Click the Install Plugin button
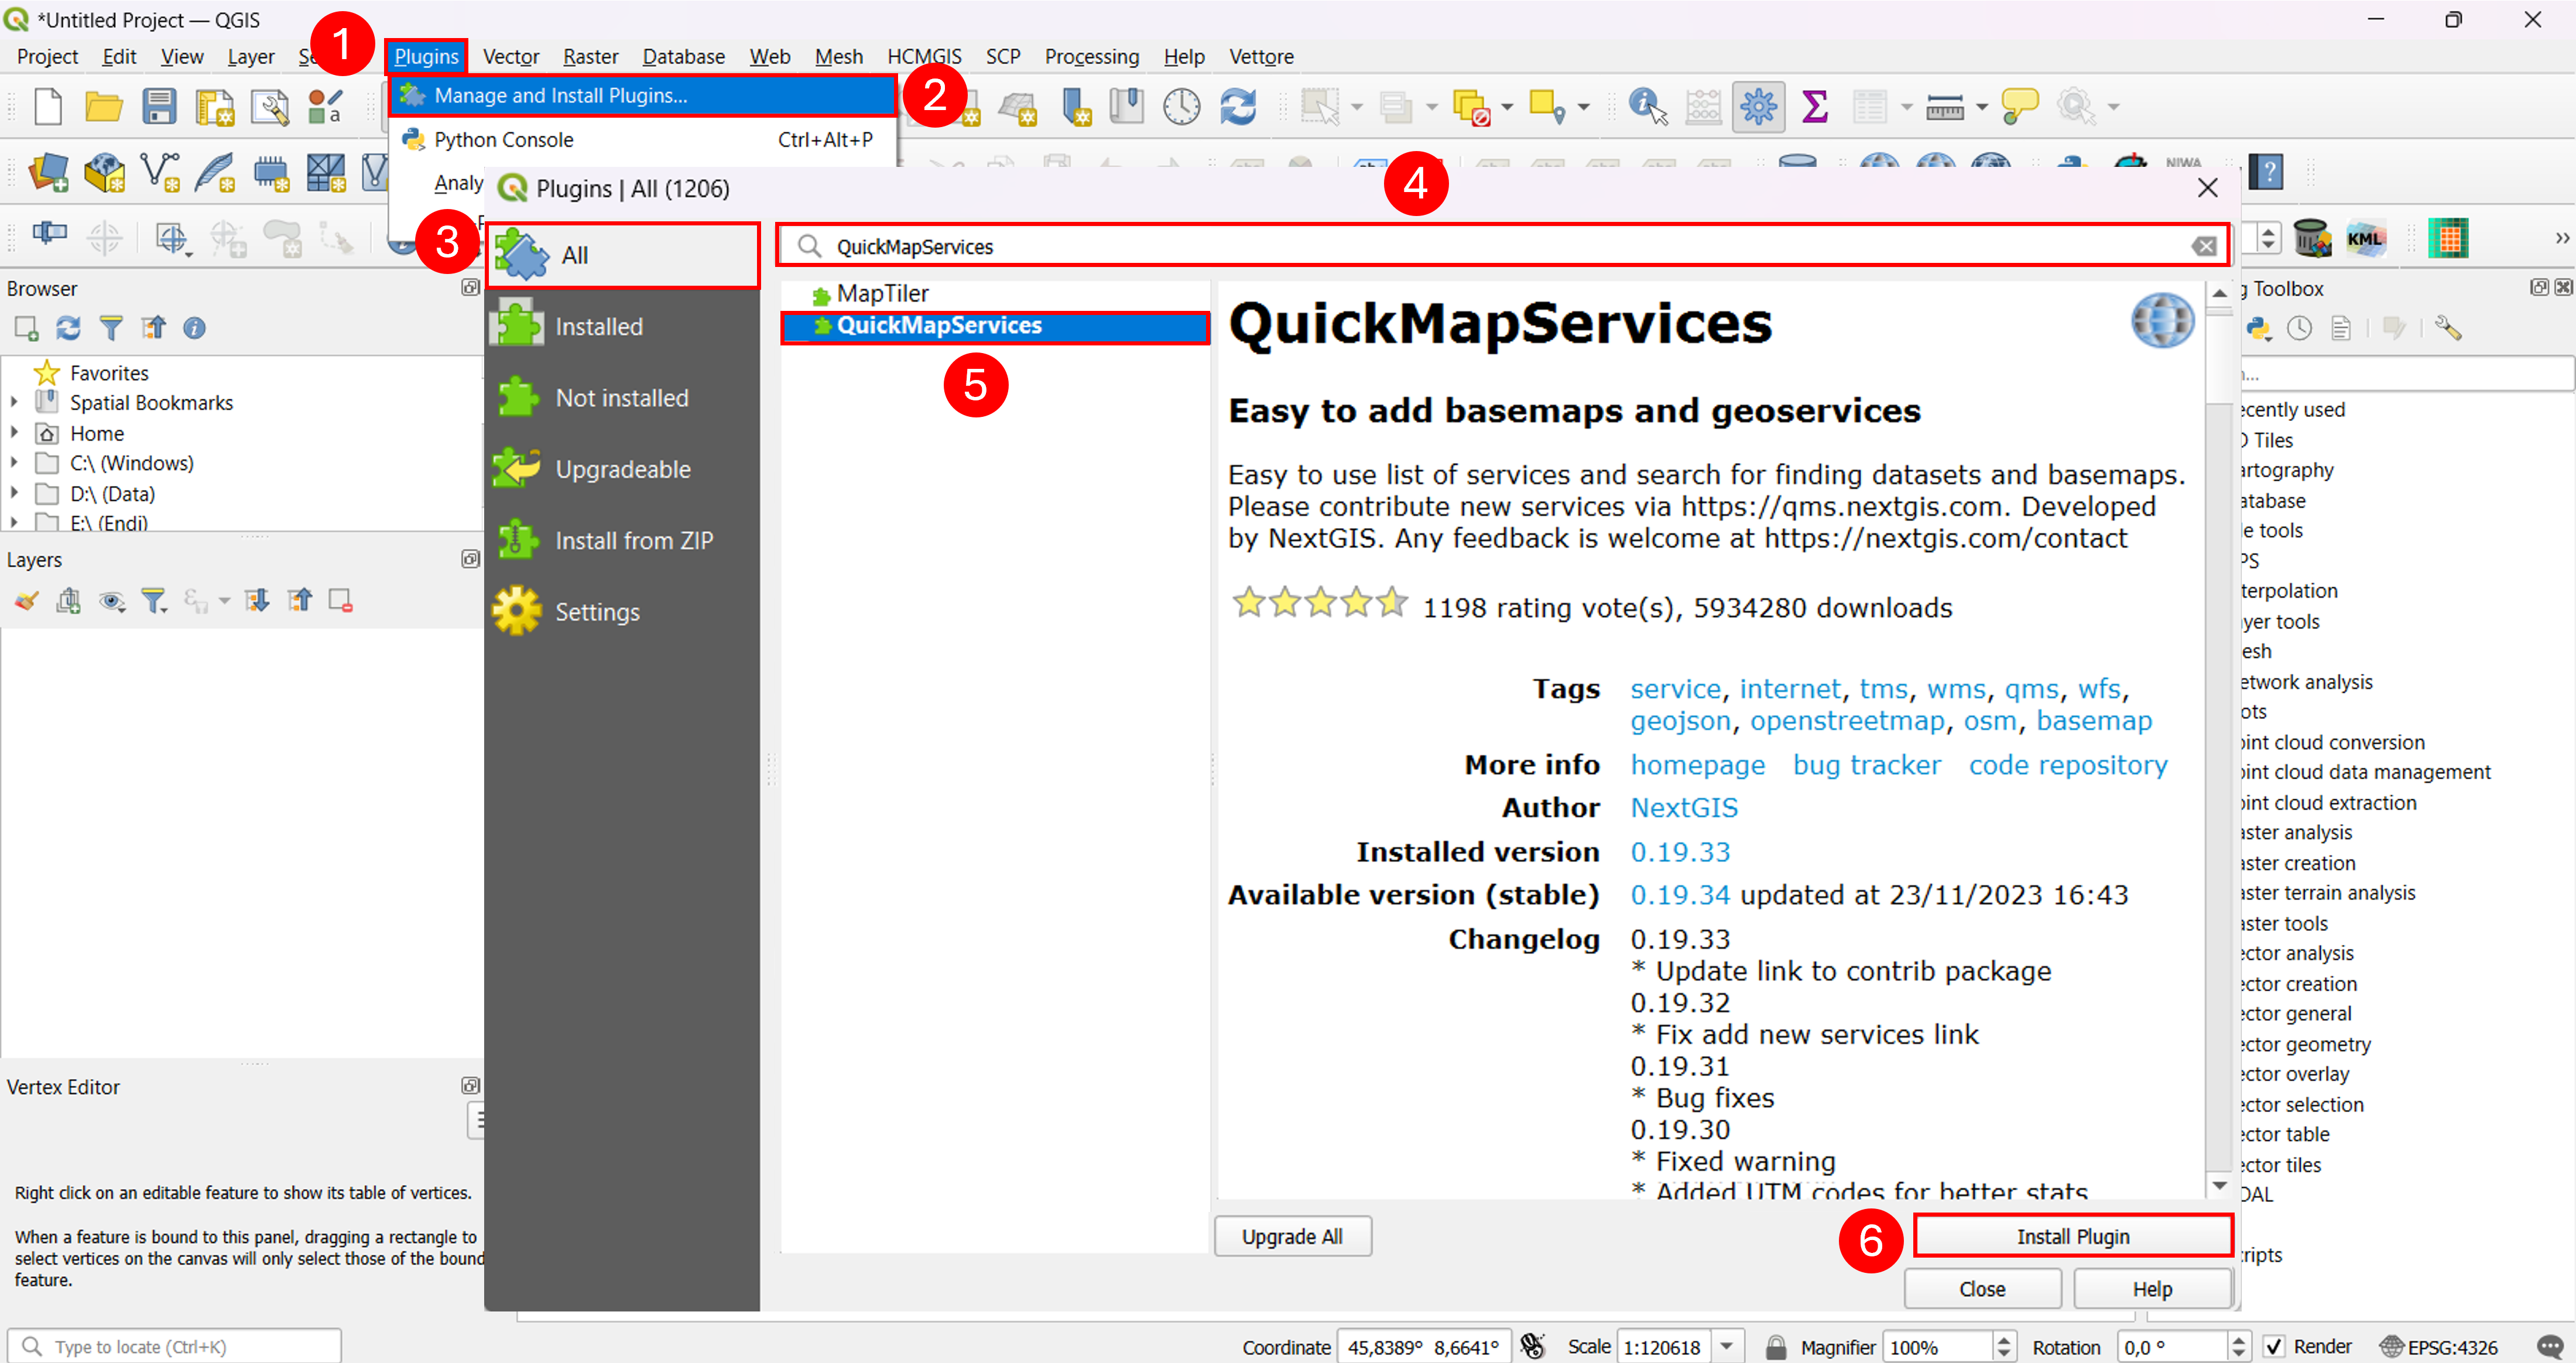 2072,1236
